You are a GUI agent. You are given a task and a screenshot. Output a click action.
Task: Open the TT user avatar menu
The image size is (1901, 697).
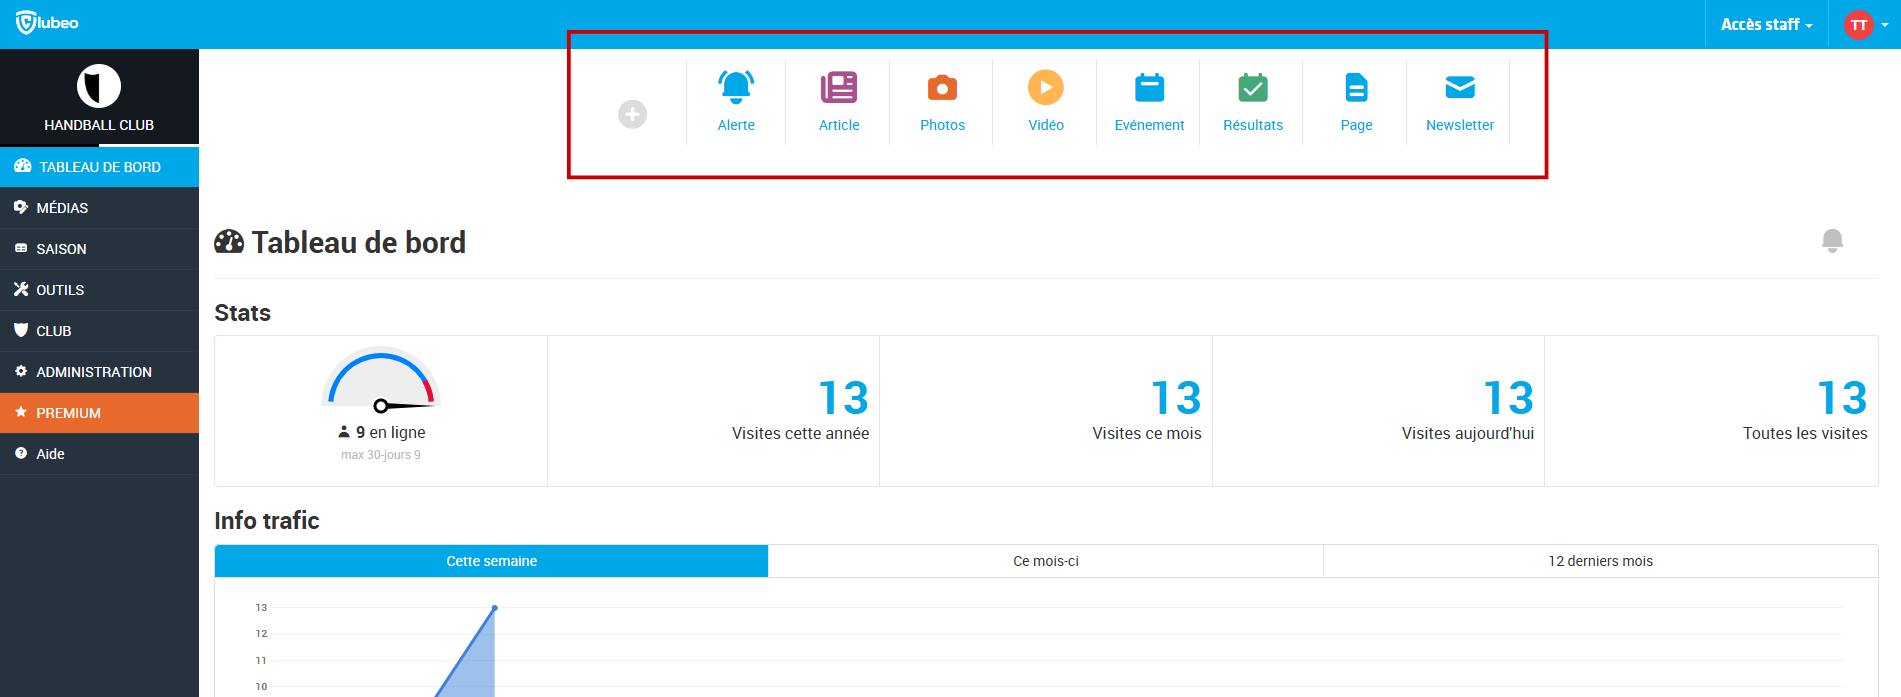(x=1865, y=25)
